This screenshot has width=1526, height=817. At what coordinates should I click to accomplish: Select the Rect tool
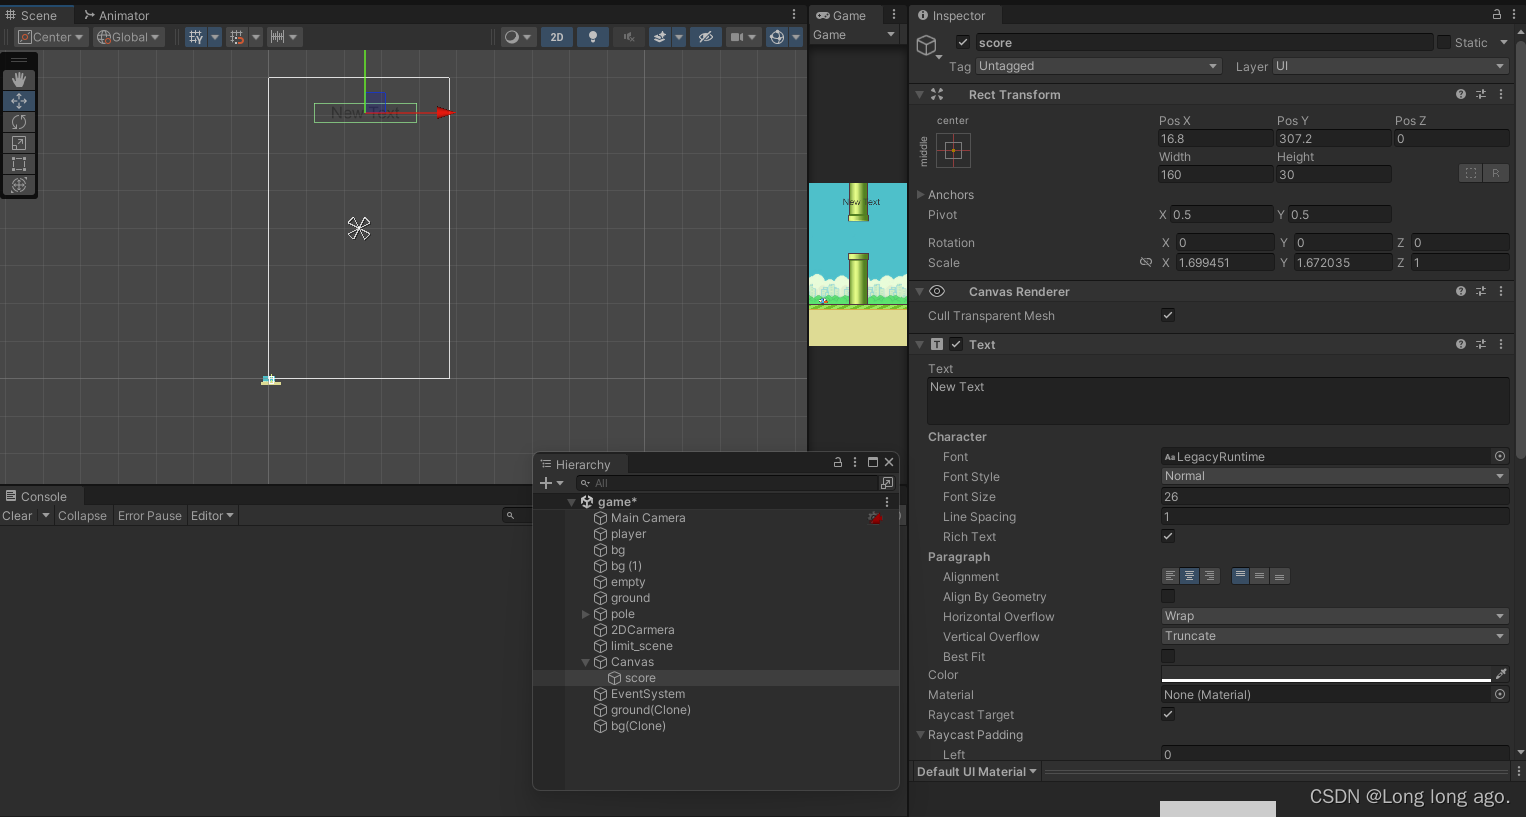tap(19, 164)
